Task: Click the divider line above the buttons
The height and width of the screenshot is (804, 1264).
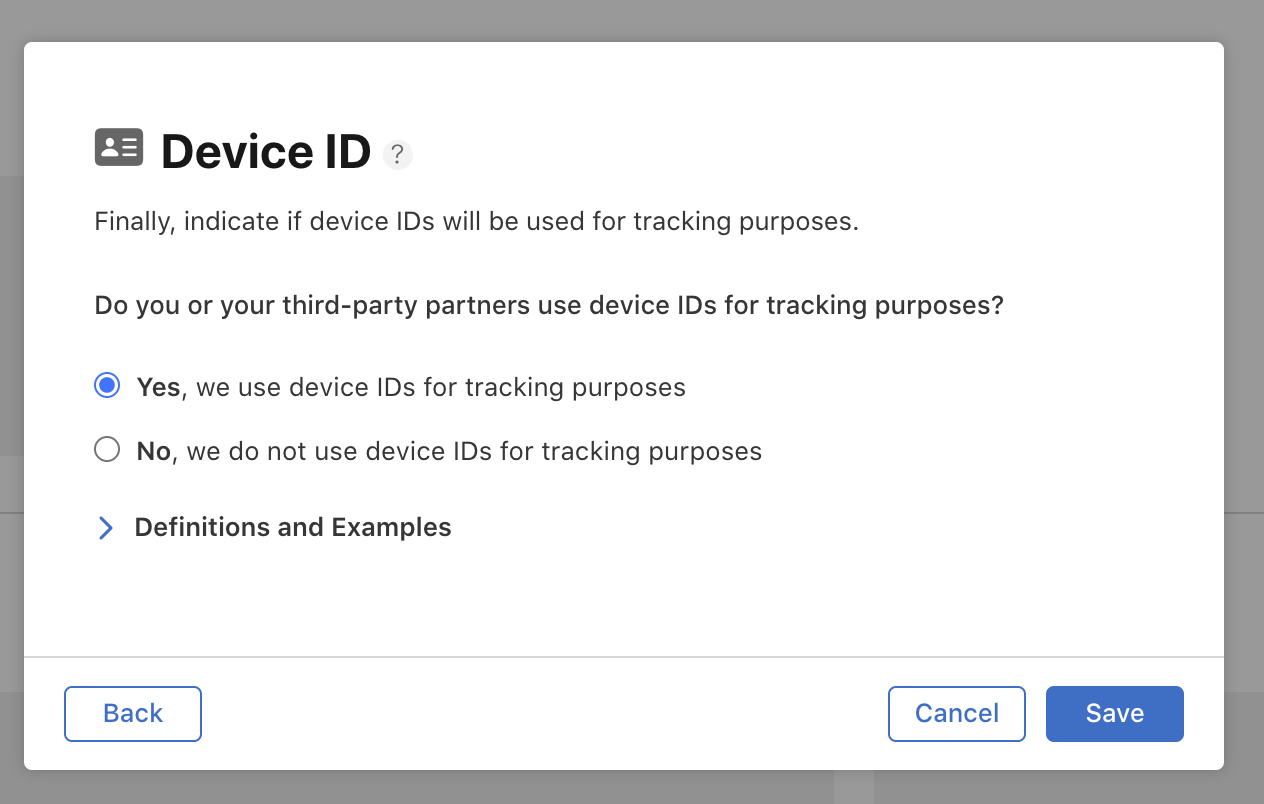Action: [x=624, y=657]
